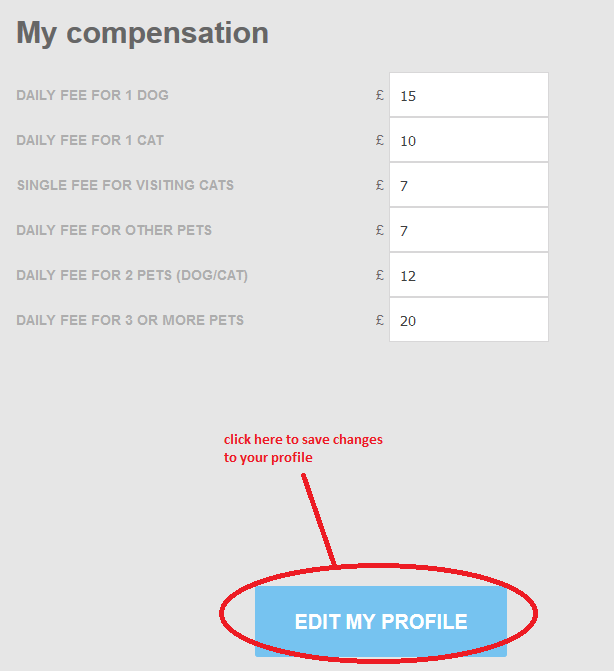Click the pound symbol beside the Visiting Cats fee
The width and height of the screenshot is (614, 671).
(380, 186)
